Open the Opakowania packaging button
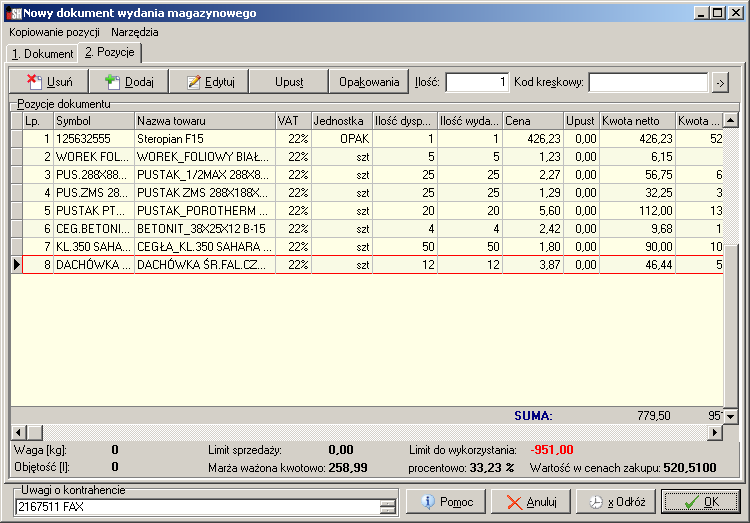Screen dimensions: 750x523 pos(368,82)
